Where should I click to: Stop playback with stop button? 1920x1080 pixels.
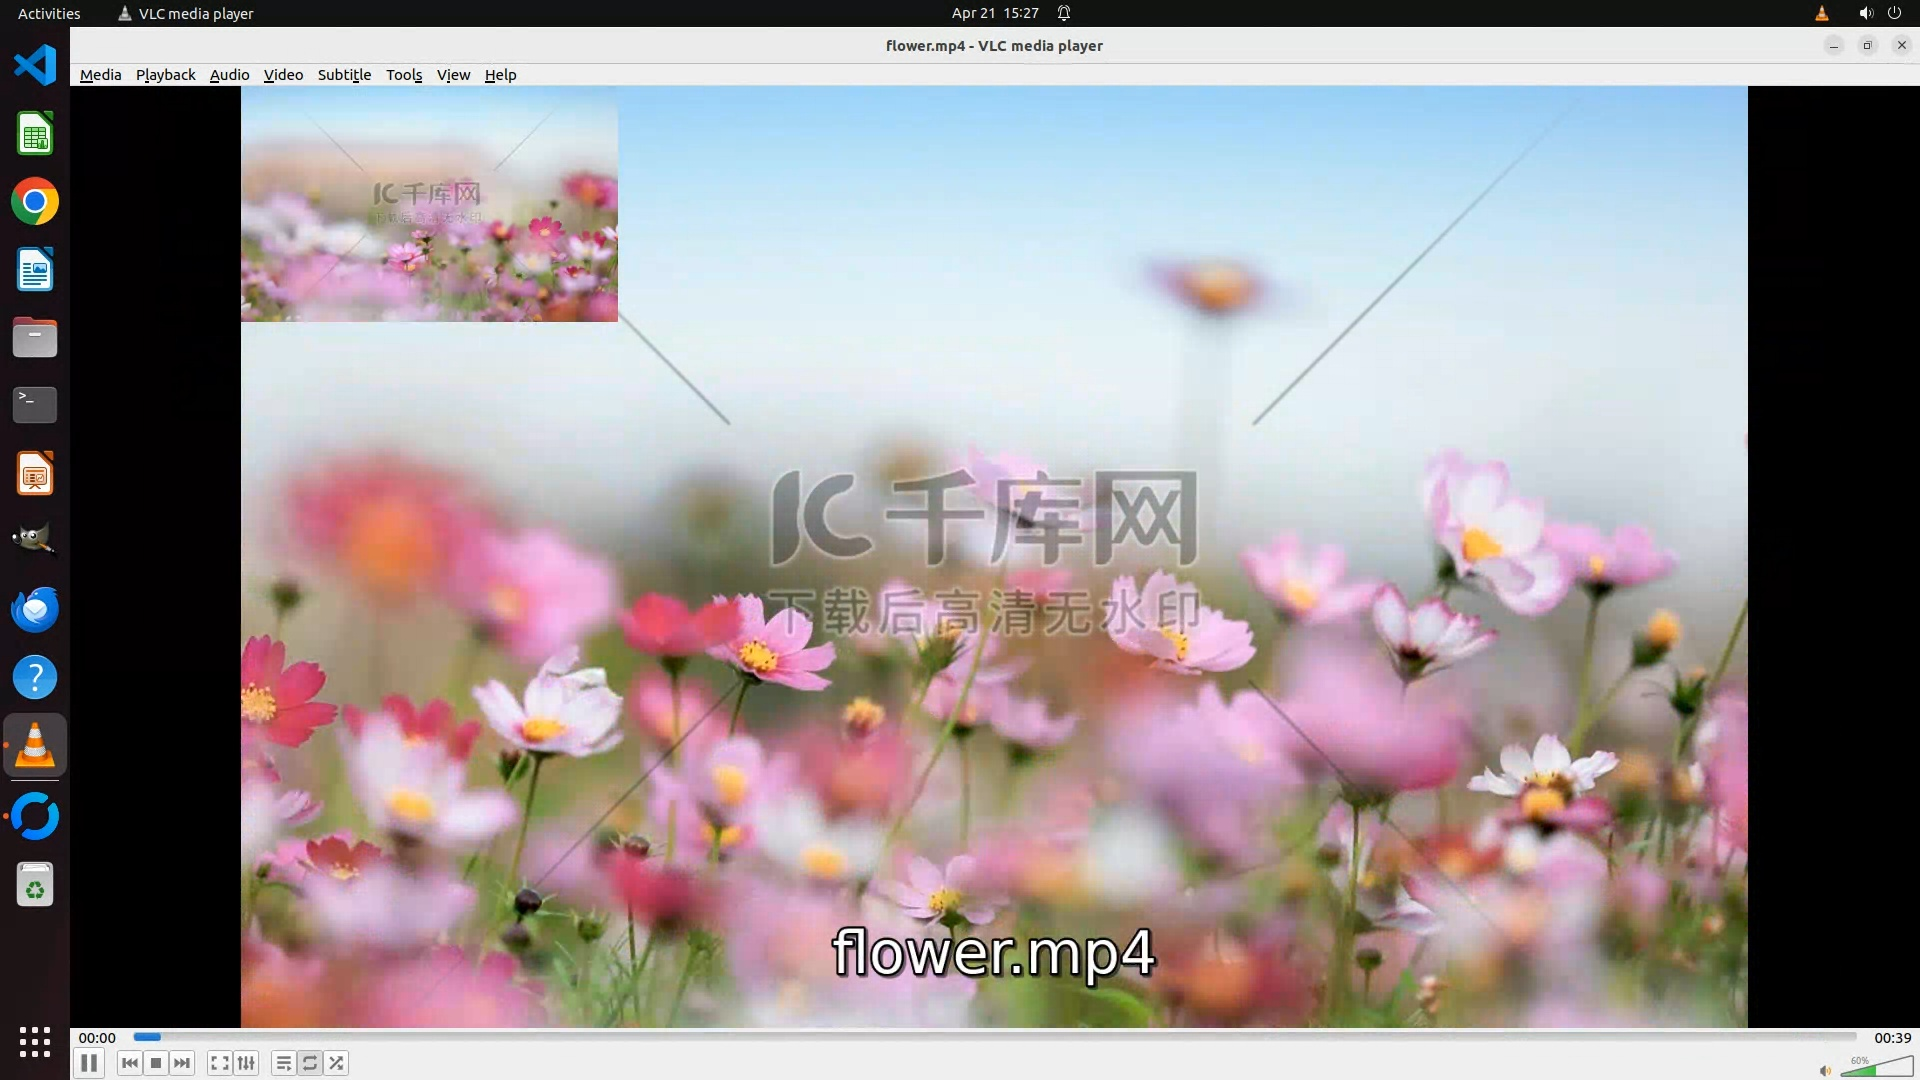pyautogui.click(x=156, y=1063)
